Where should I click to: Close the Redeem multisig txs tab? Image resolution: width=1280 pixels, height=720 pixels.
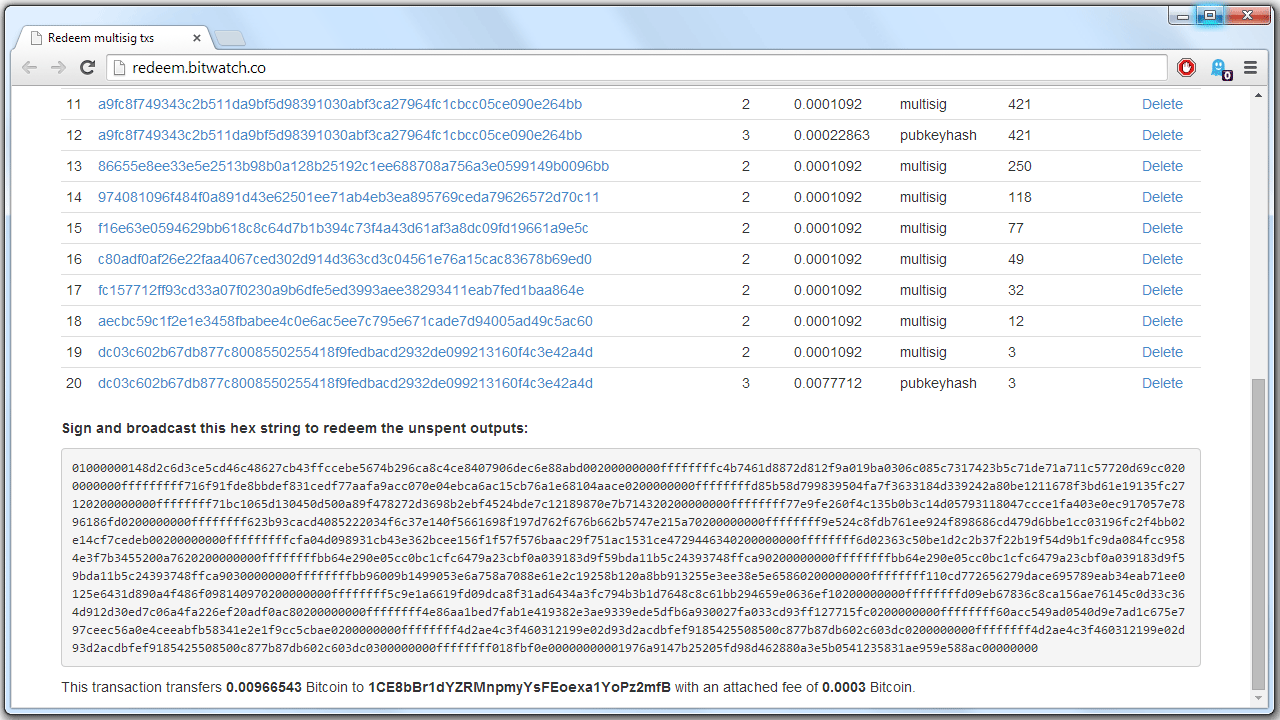(x=197, y=38)
